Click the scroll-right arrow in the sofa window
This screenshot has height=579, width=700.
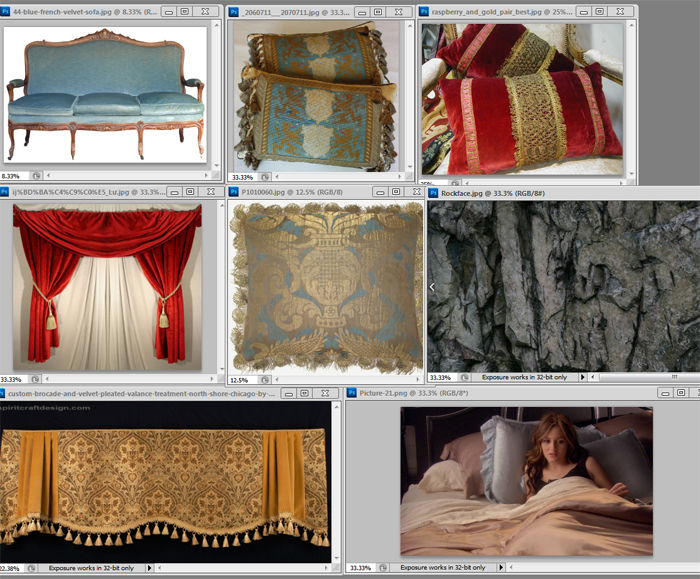point(206,175)
